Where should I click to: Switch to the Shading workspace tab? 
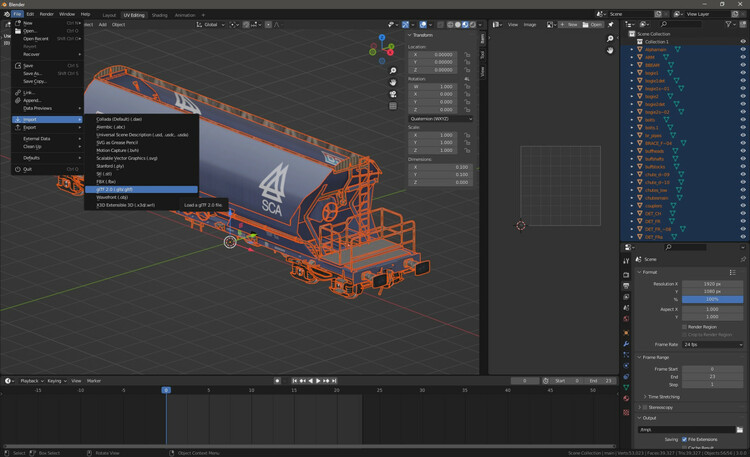click(x=160, y=15)
